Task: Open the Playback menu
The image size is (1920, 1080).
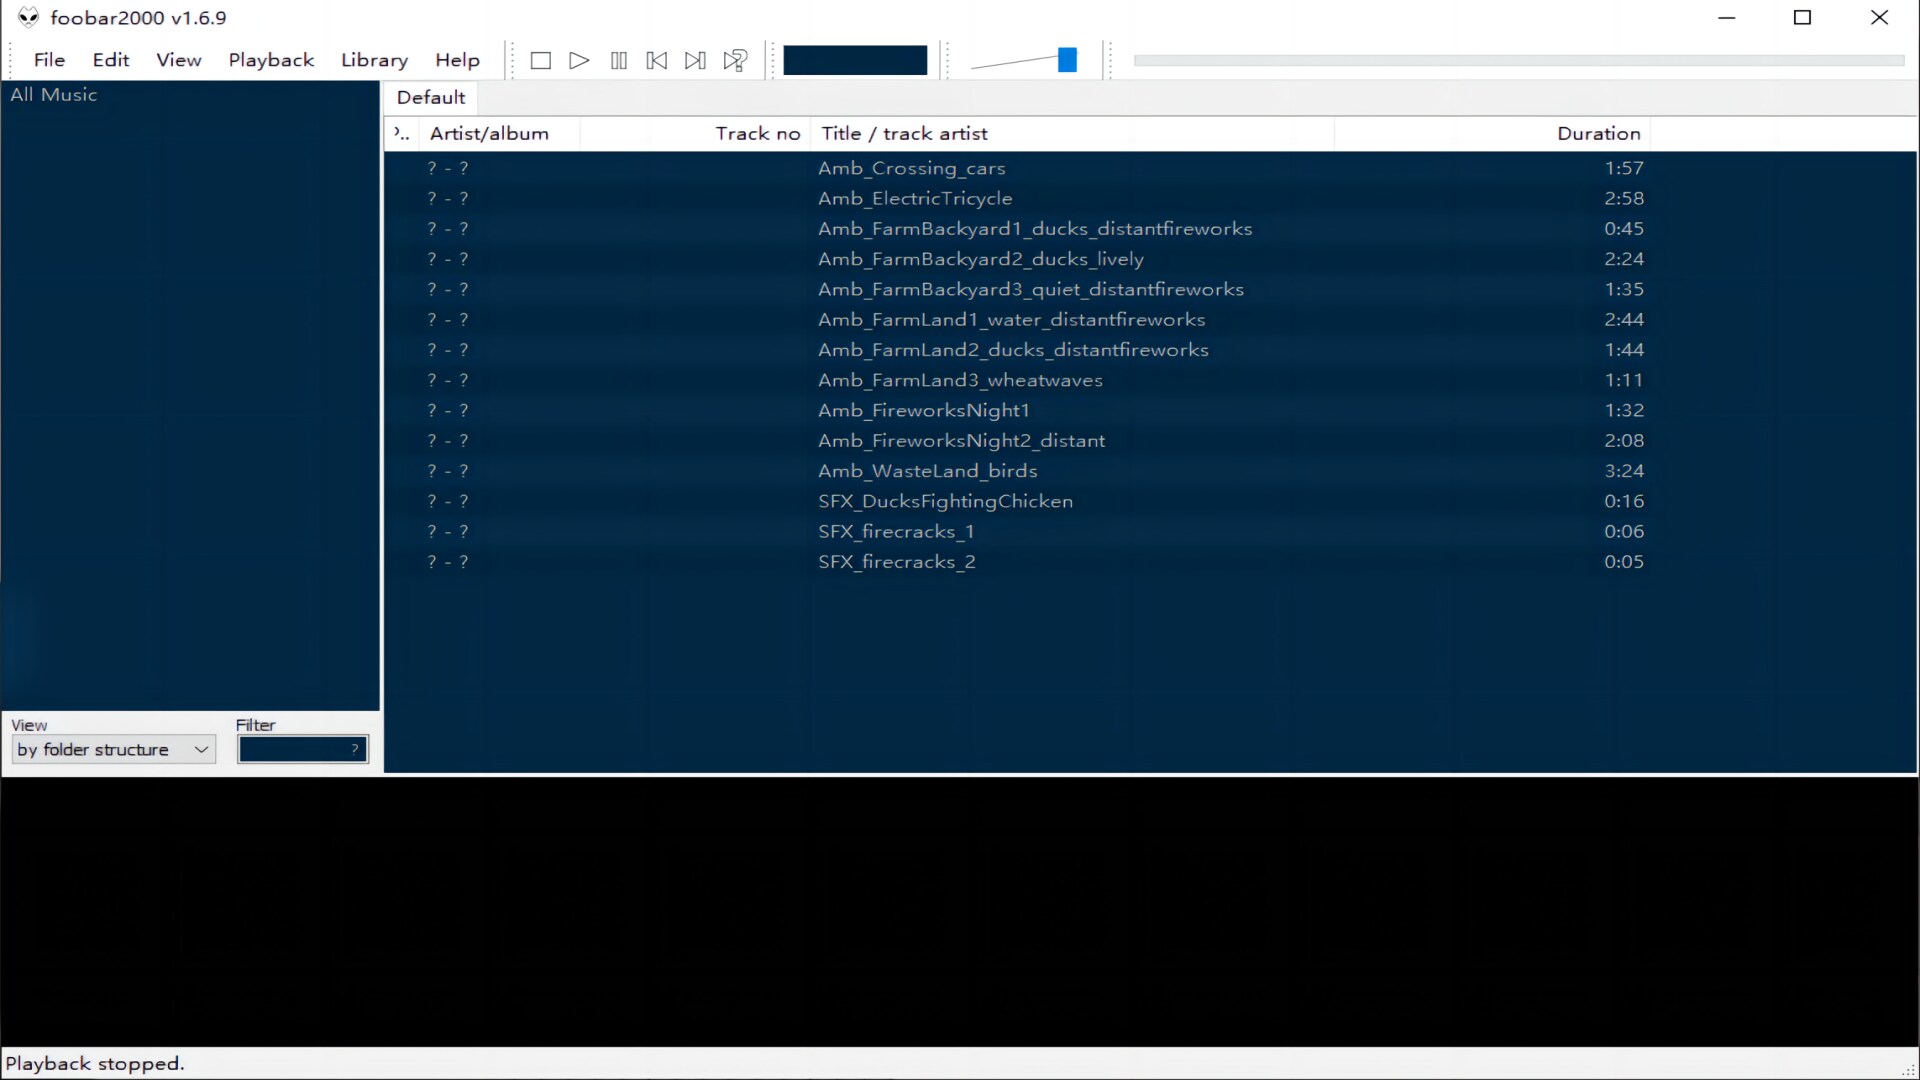Action: pyautogui.click(x=271, y=60)
